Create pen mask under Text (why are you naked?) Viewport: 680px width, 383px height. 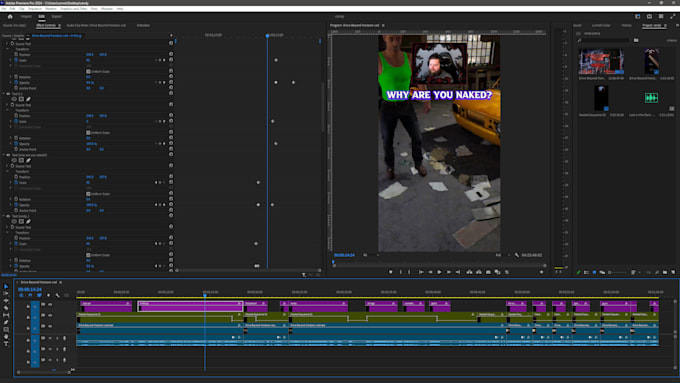29,160
